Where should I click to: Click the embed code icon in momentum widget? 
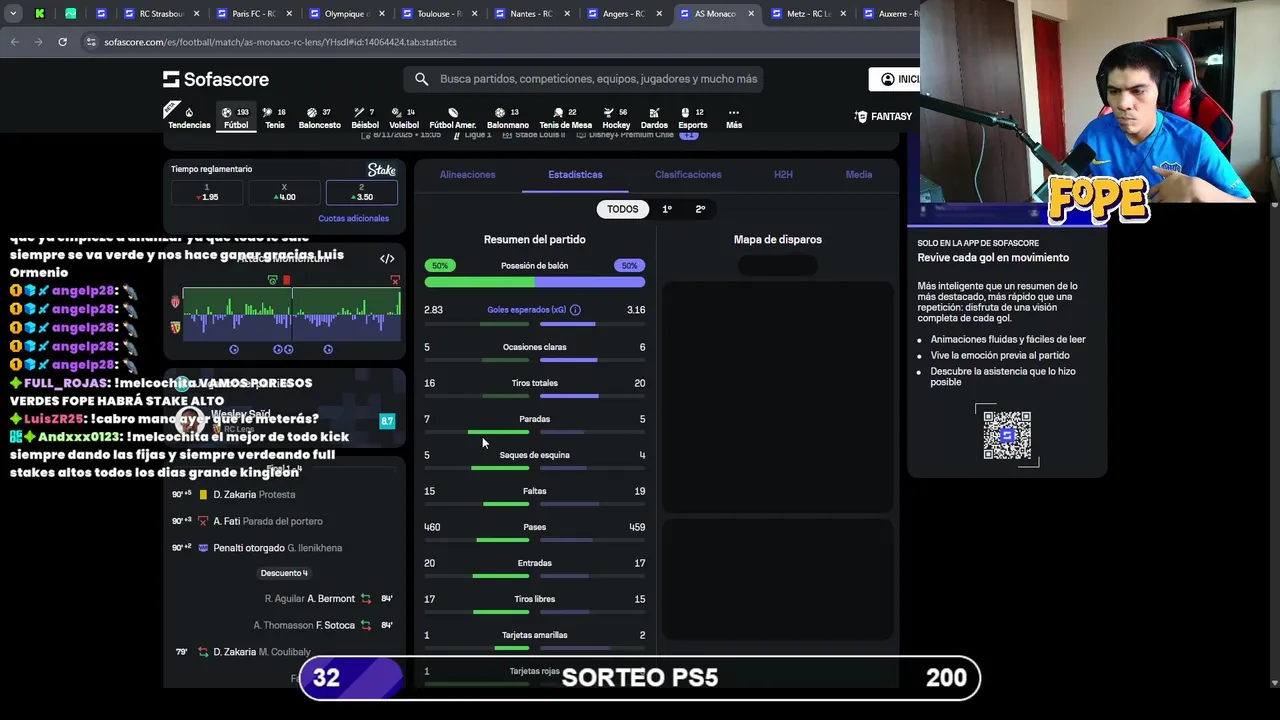click(387, 259)
